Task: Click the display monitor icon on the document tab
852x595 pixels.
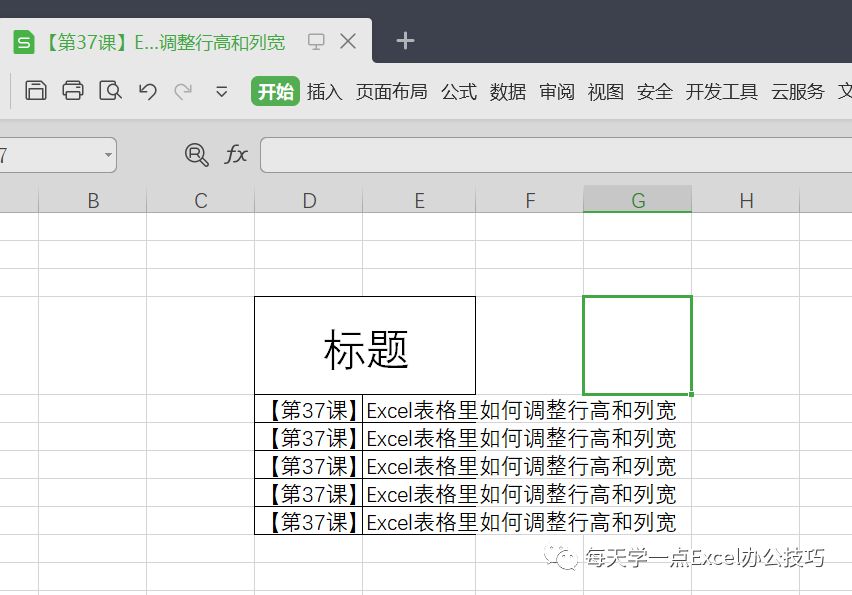Action: pyautogui.click(x=316, y=41)
